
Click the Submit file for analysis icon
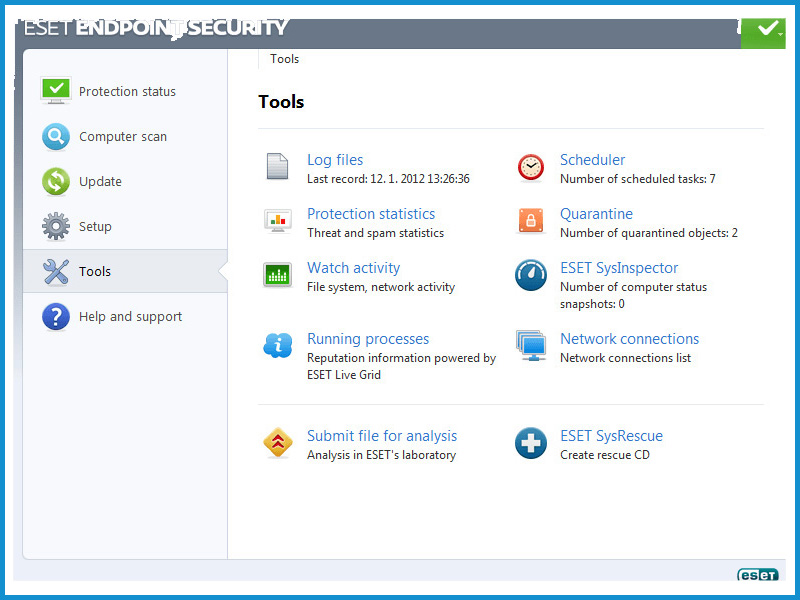click(278, 442)
